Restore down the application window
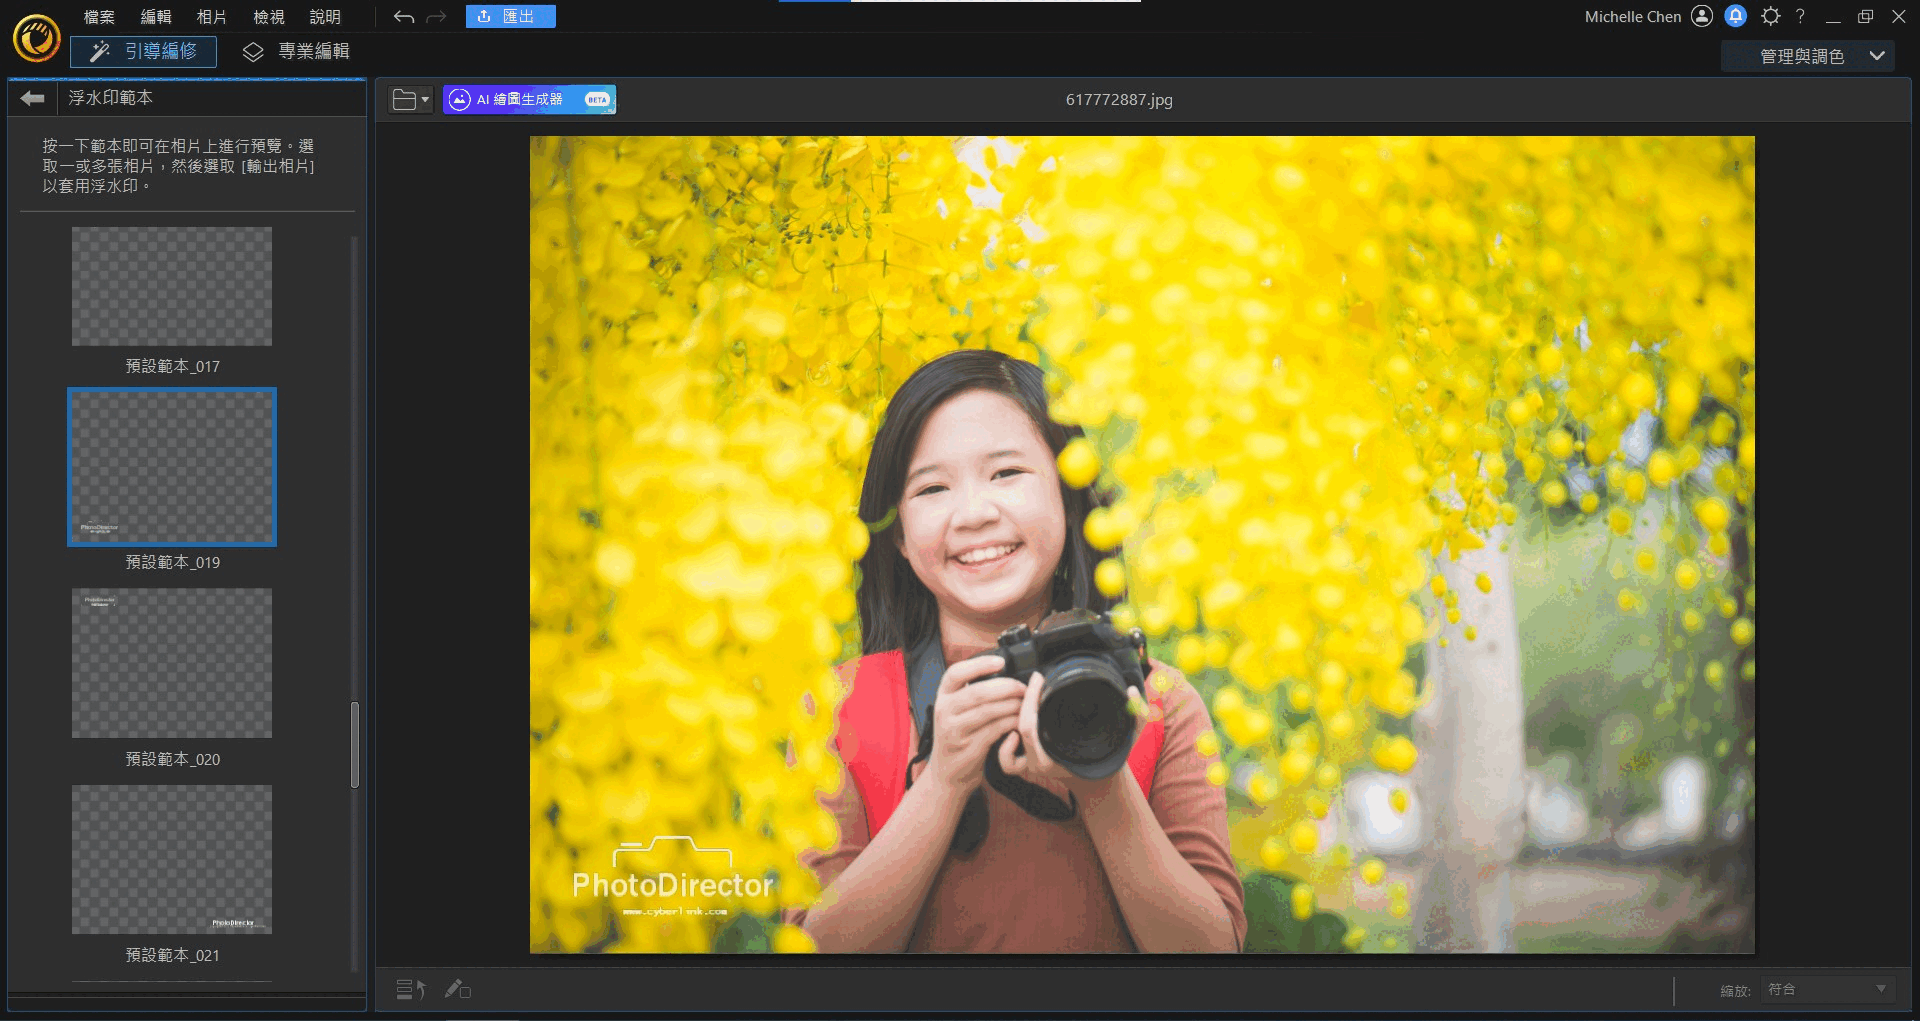Viewport: 1920px width, 1021px height. (x=1865, y=16)
